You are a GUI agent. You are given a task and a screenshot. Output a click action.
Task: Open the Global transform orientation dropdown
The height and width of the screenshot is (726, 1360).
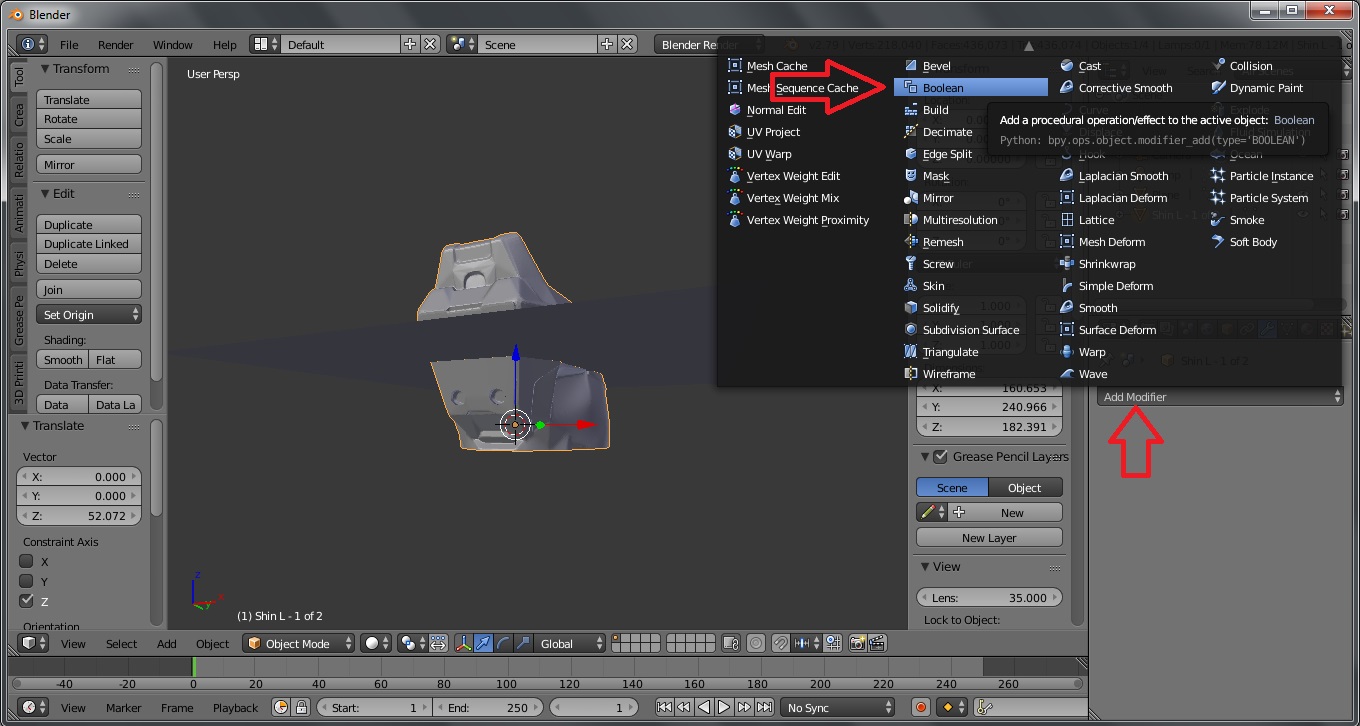[571, 644]
